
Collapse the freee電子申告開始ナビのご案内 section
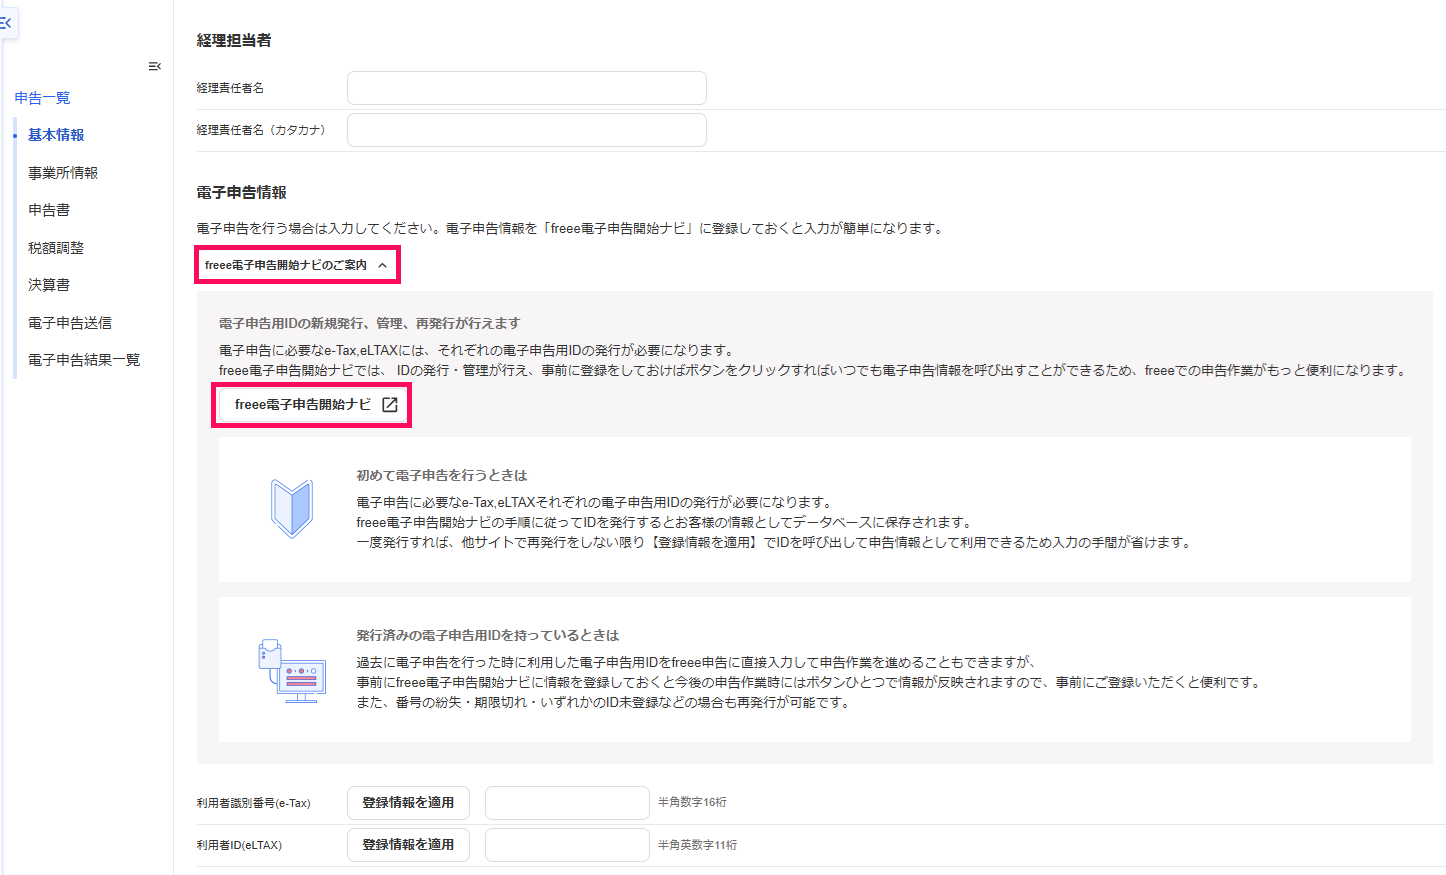click(x=297, y=265)
